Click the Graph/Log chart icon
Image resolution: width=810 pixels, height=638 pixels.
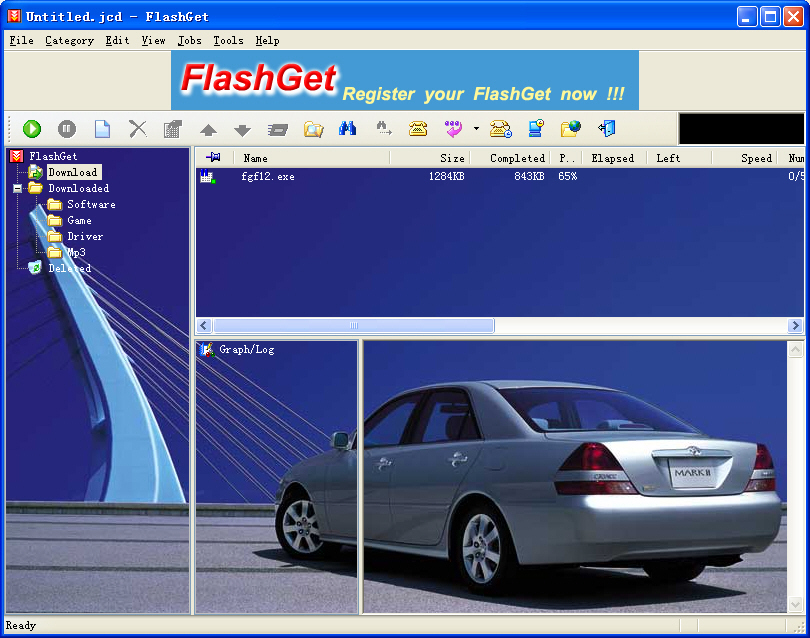click(207, 350)
